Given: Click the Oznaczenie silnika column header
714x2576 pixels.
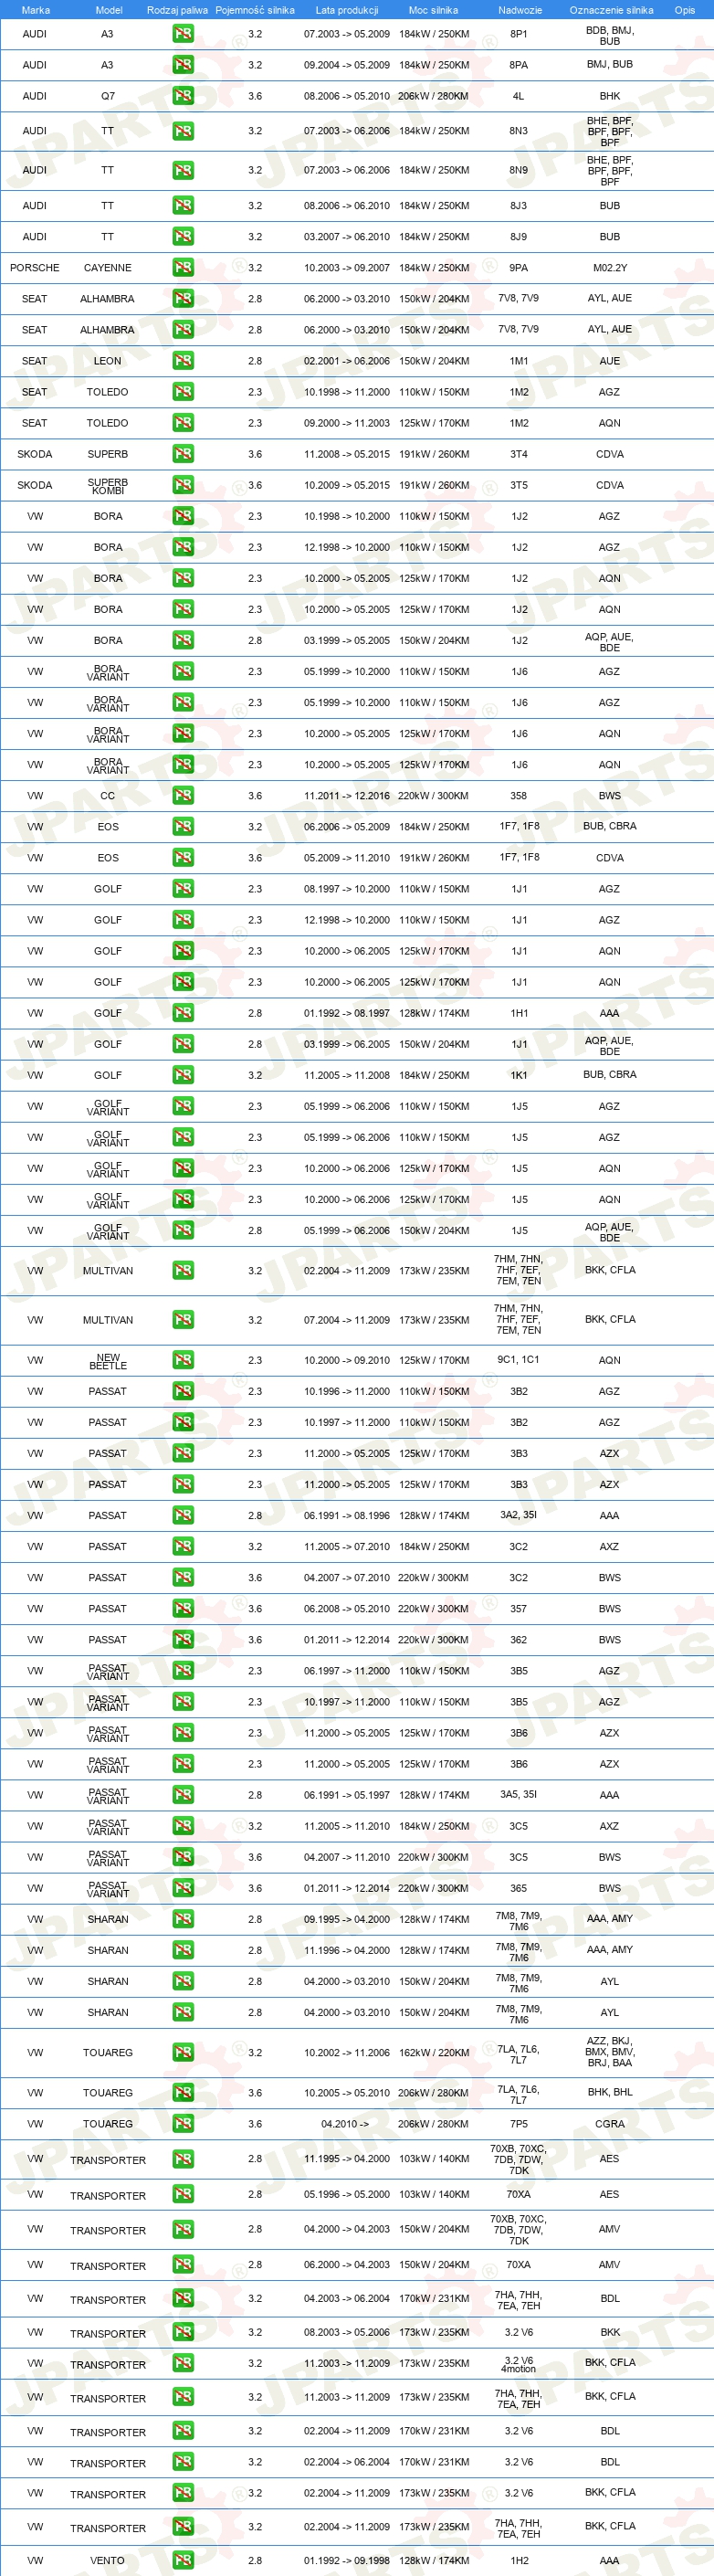Looking at the screenshot, I should click(611, 10).
